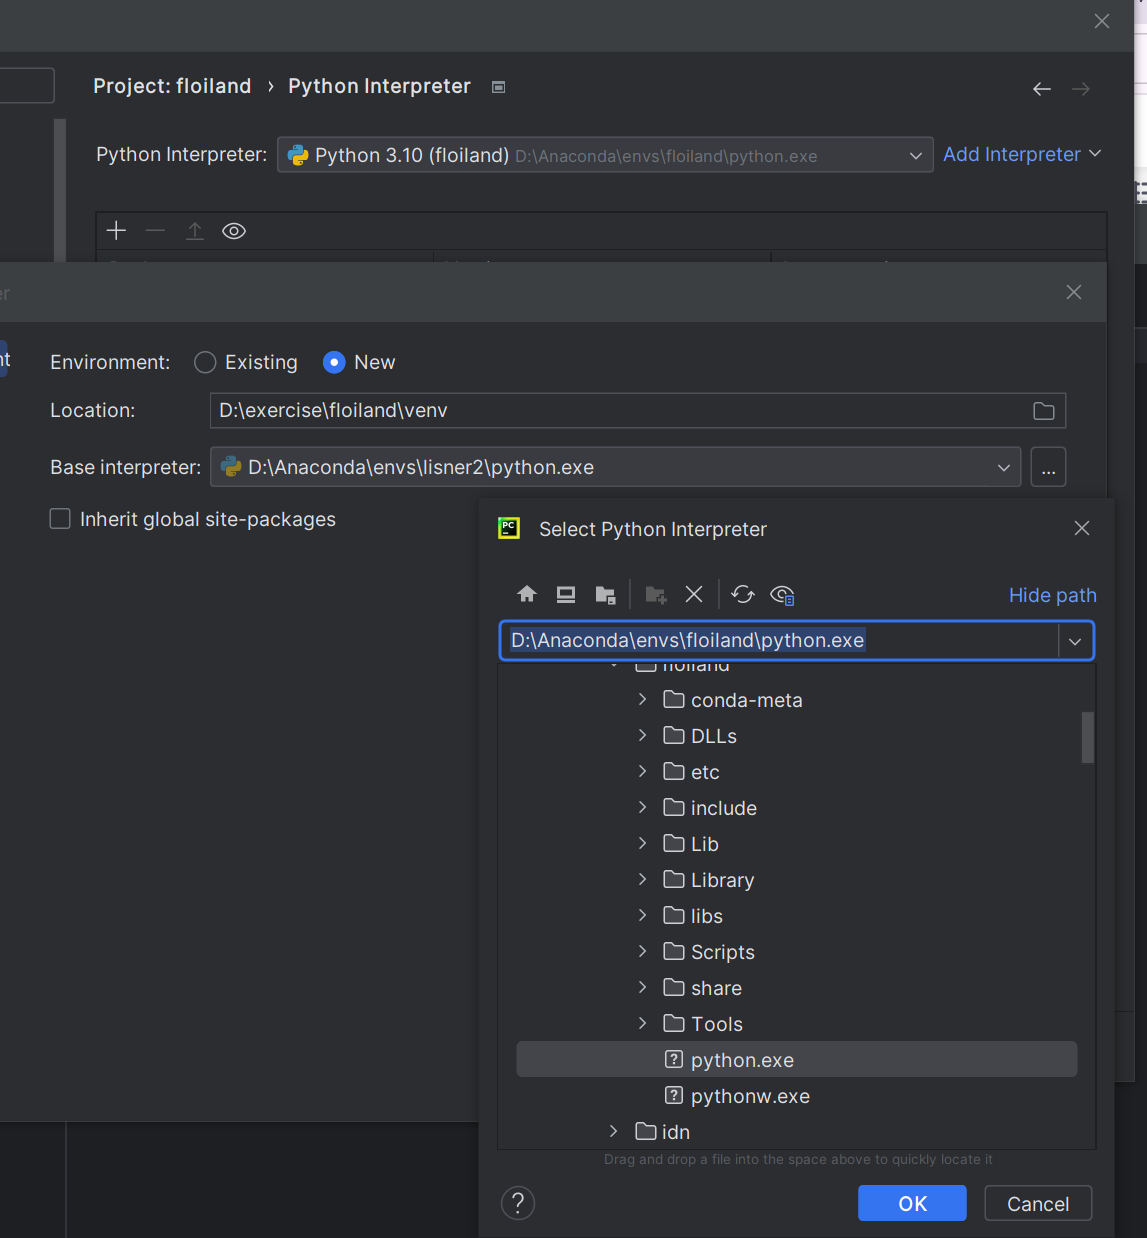
Task: Close the Settings window
Action: pyautogui.click(x=1102, y=21)
